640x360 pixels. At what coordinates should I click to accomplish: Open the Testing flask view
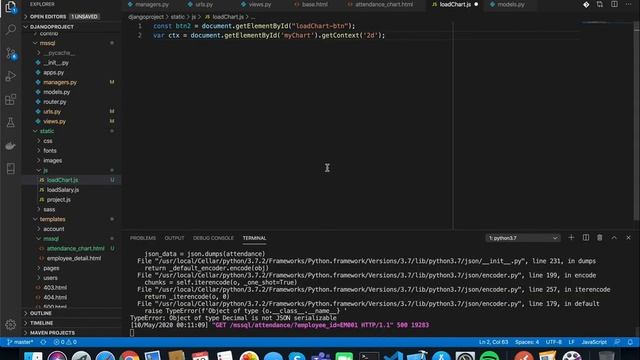[x=11, y=122]
